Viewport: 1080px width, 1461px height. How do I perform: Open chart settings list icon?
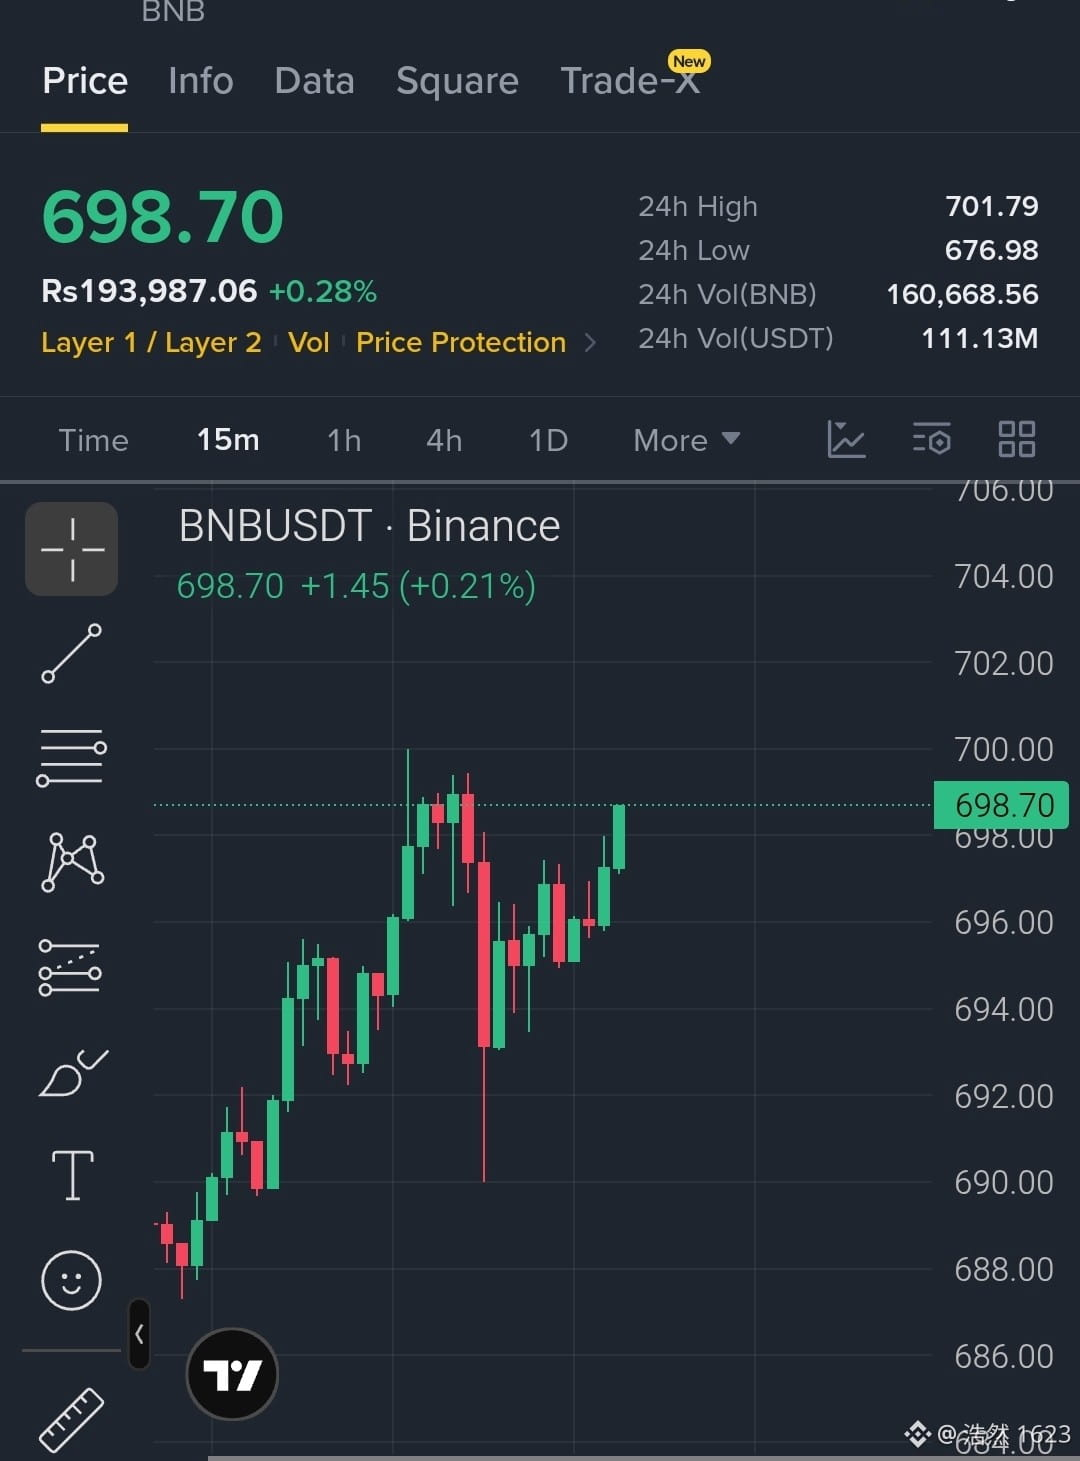click(932, 439)
